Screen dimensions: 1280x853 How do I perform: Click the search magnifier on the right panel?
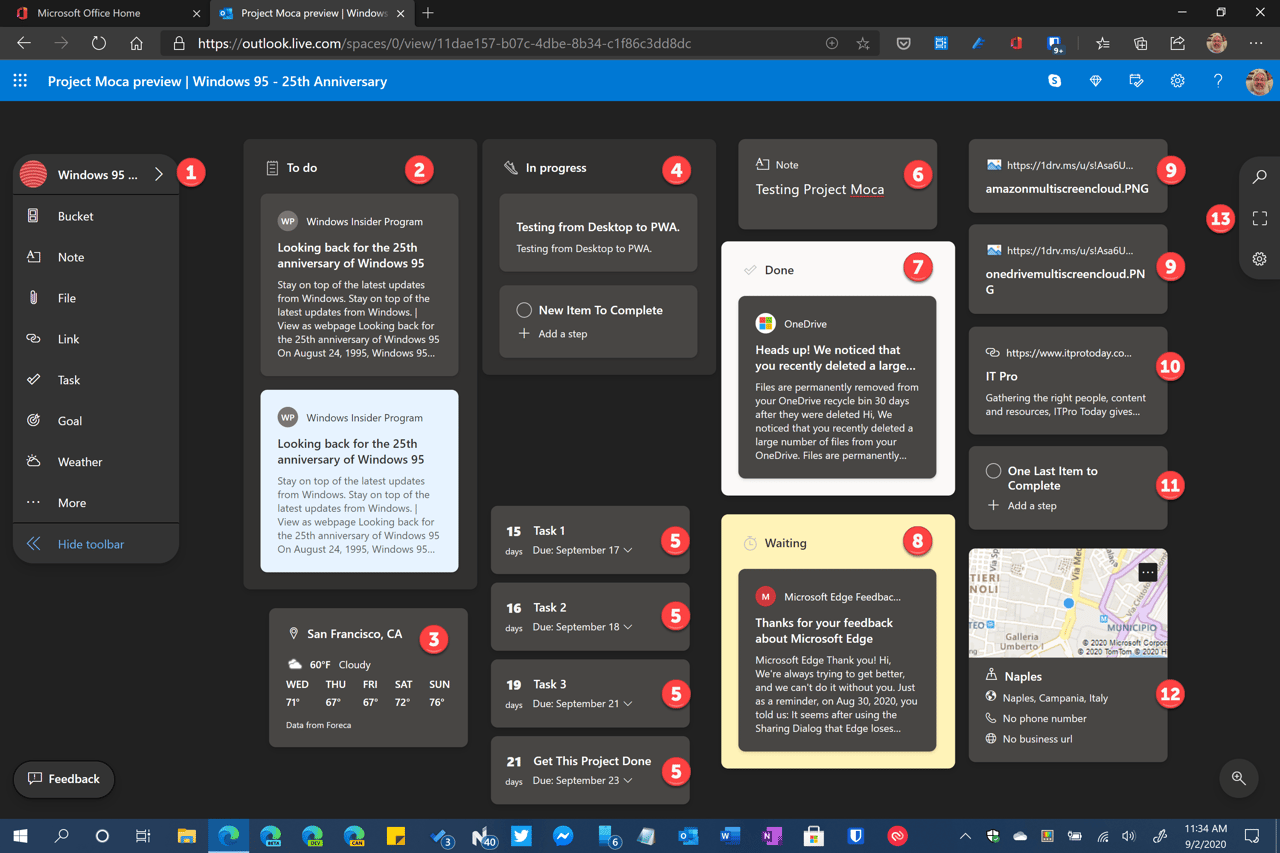pos(1259,177)
